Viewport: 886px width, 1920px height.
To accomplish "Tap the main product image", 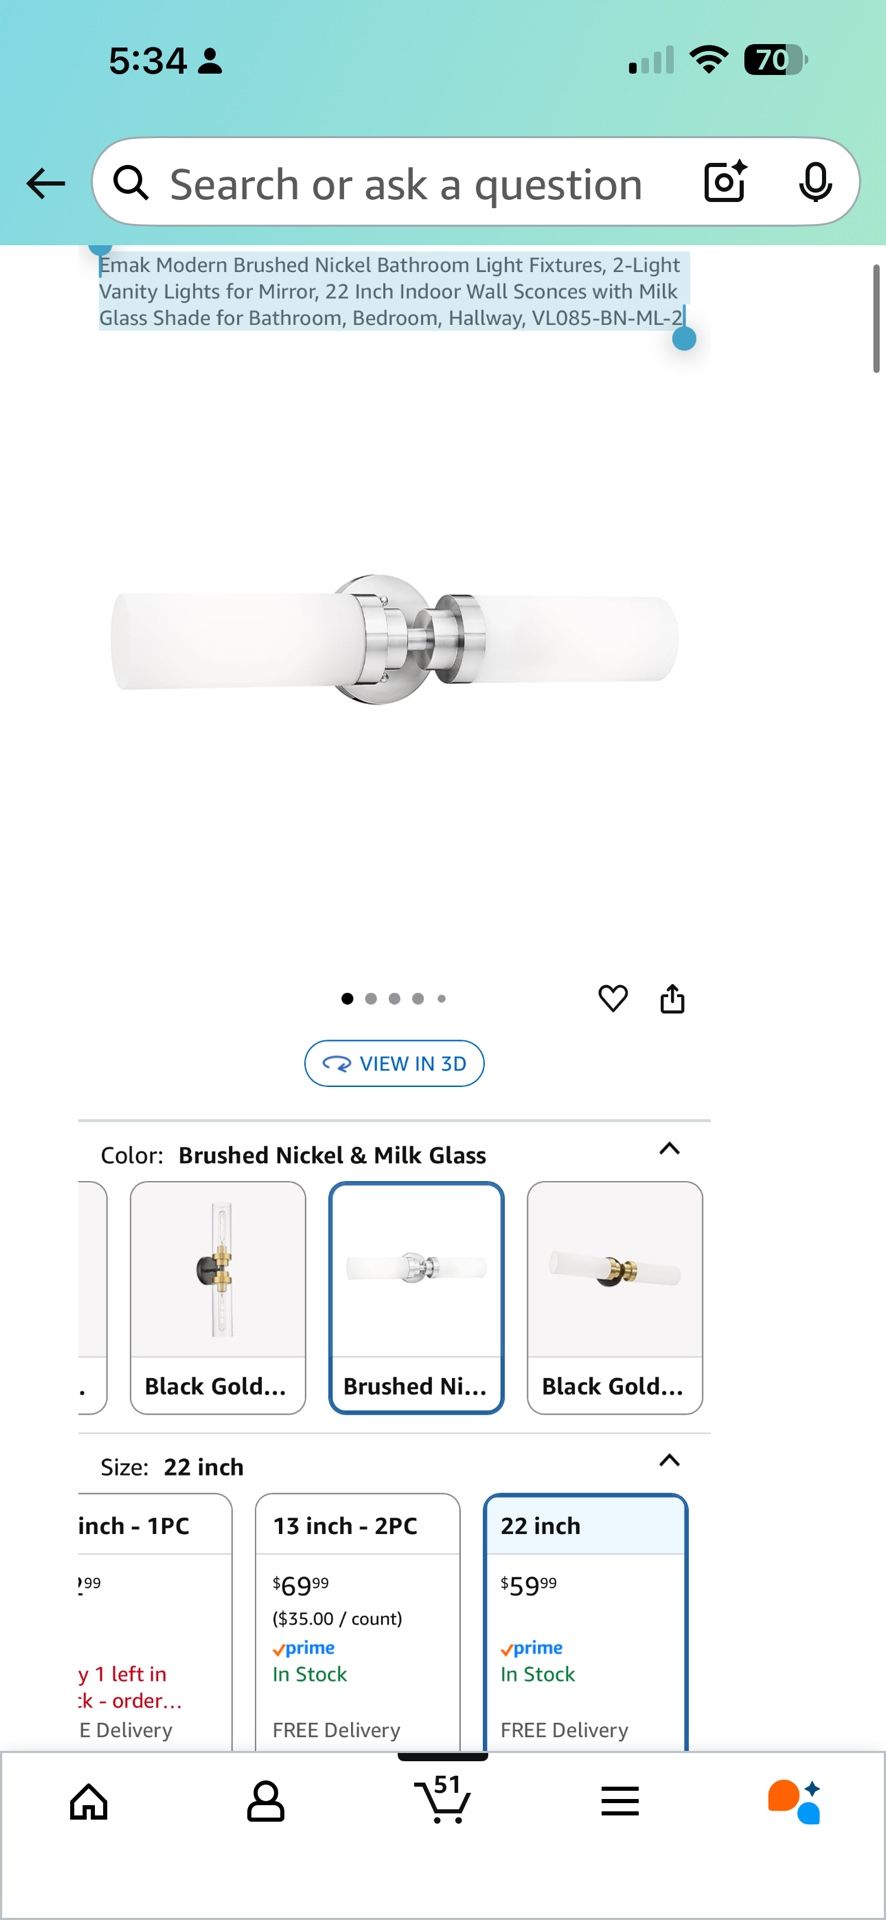I will click(395, 640).
